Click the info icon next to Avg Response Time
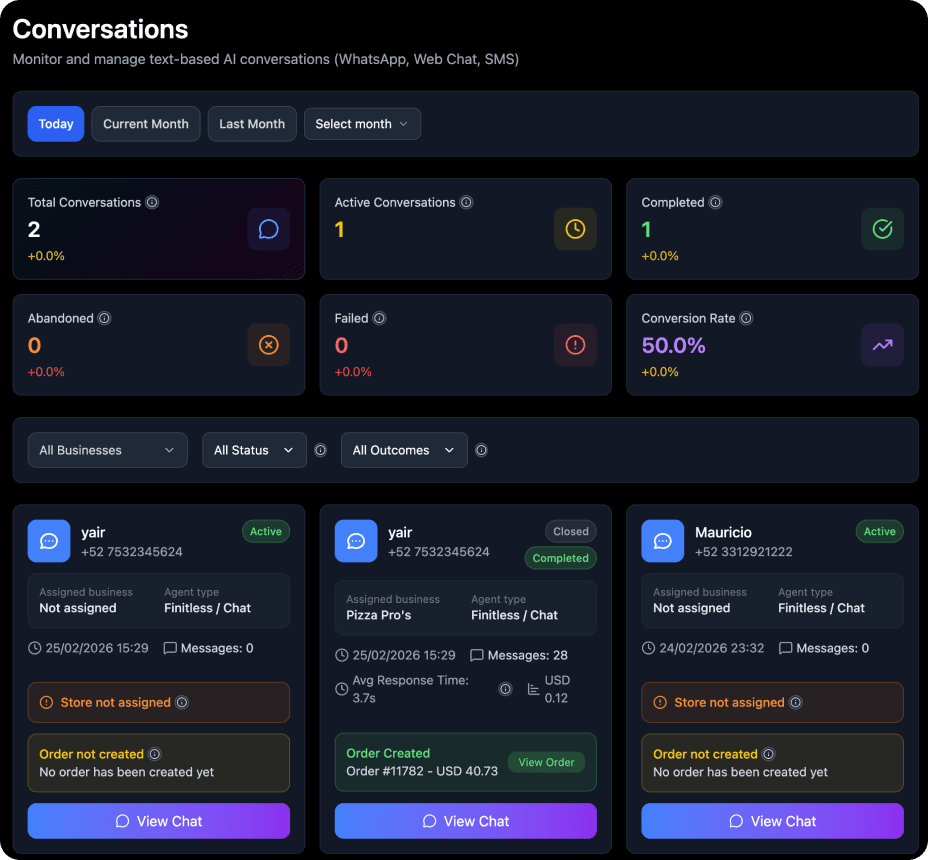 point(505,689)
